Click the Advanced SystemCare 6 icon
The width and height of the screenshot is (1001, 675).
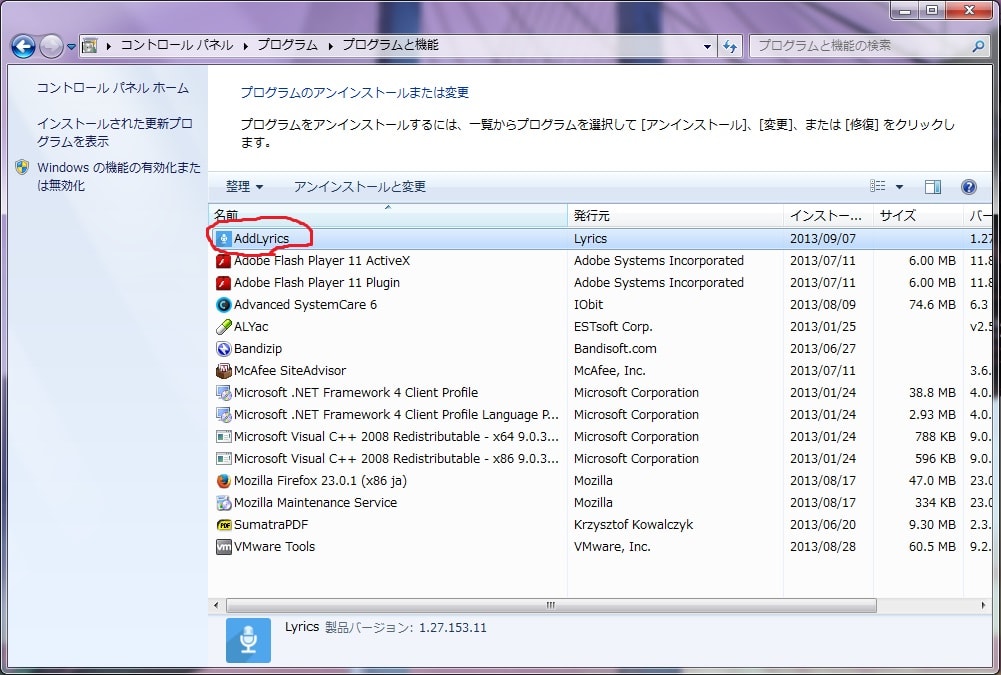[223, 305]
